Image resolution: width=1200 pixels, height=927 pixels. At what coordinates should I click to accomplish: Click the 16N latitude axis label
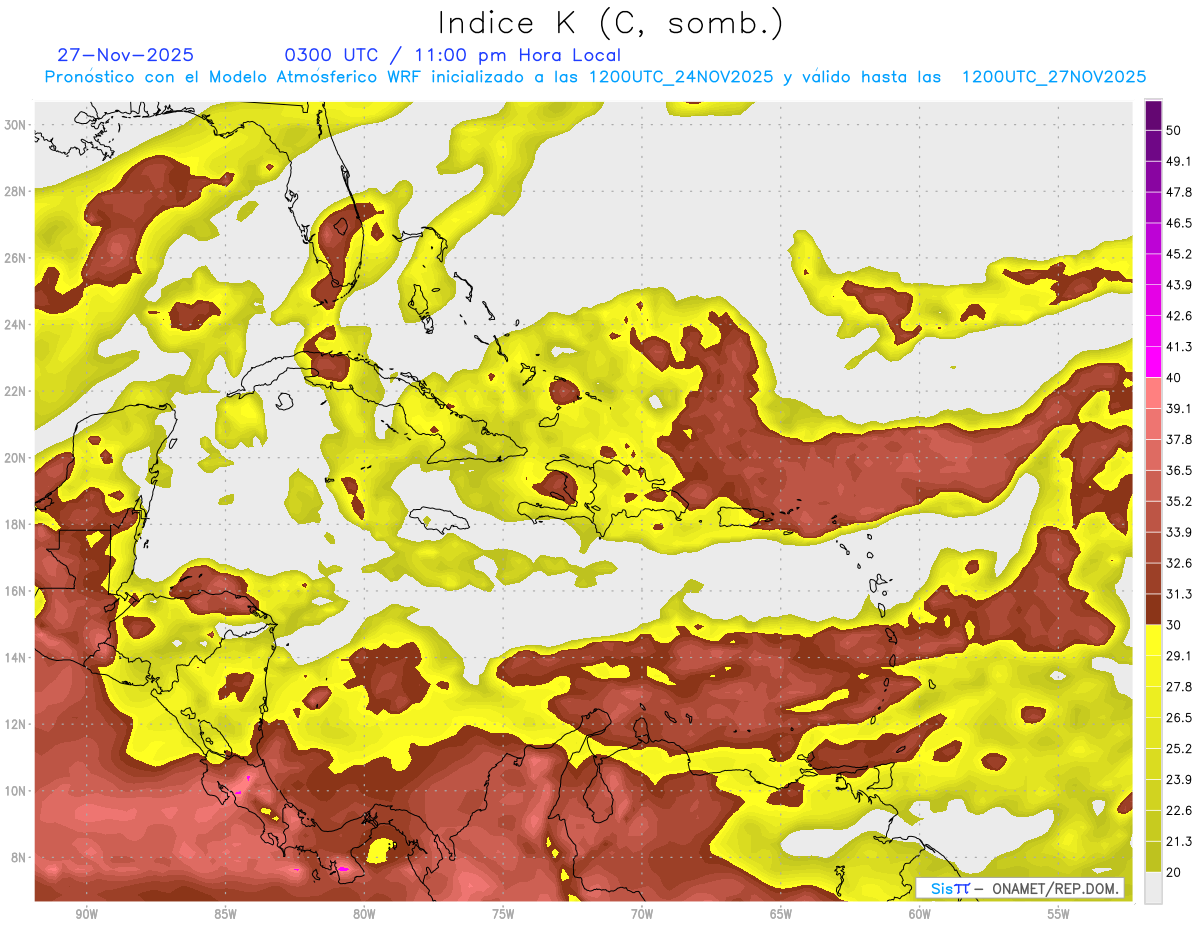pos(15,591)
